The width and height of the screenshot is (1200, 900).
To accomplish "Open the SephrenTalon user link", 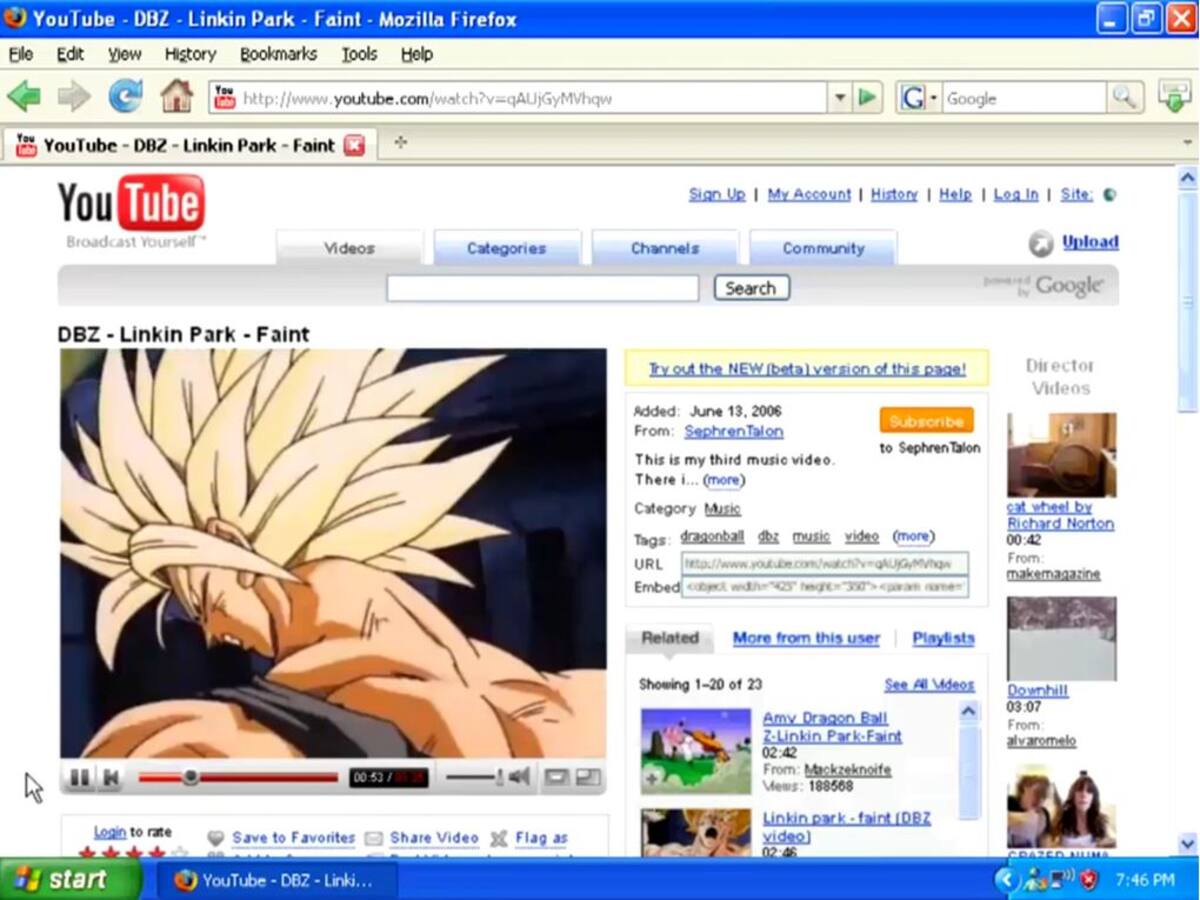I will [734, 431].
